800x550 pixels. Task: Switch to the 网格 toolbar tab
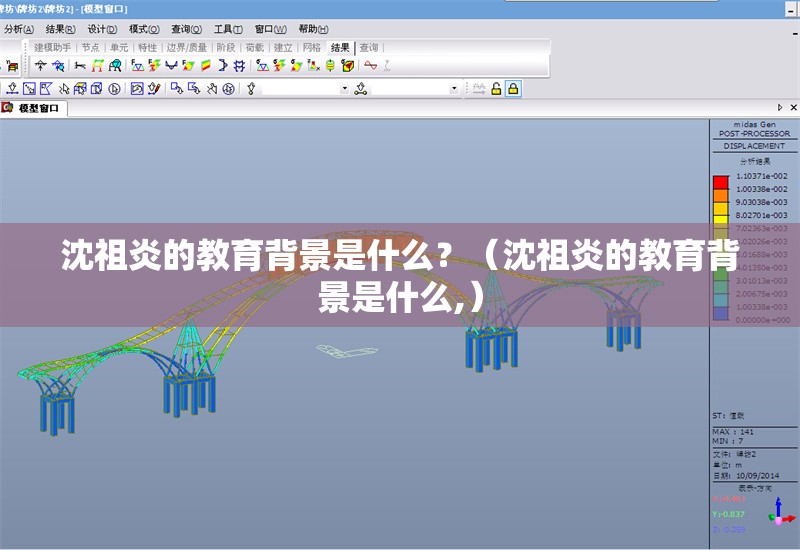311,47
